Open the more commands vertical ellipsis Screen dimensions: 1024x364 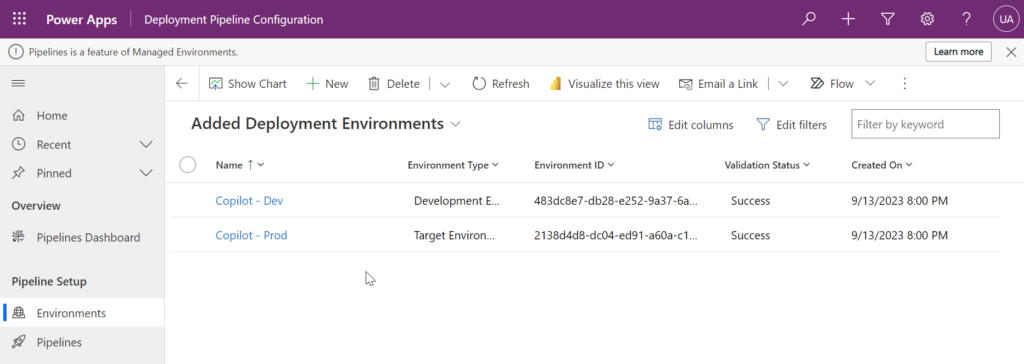904,84
